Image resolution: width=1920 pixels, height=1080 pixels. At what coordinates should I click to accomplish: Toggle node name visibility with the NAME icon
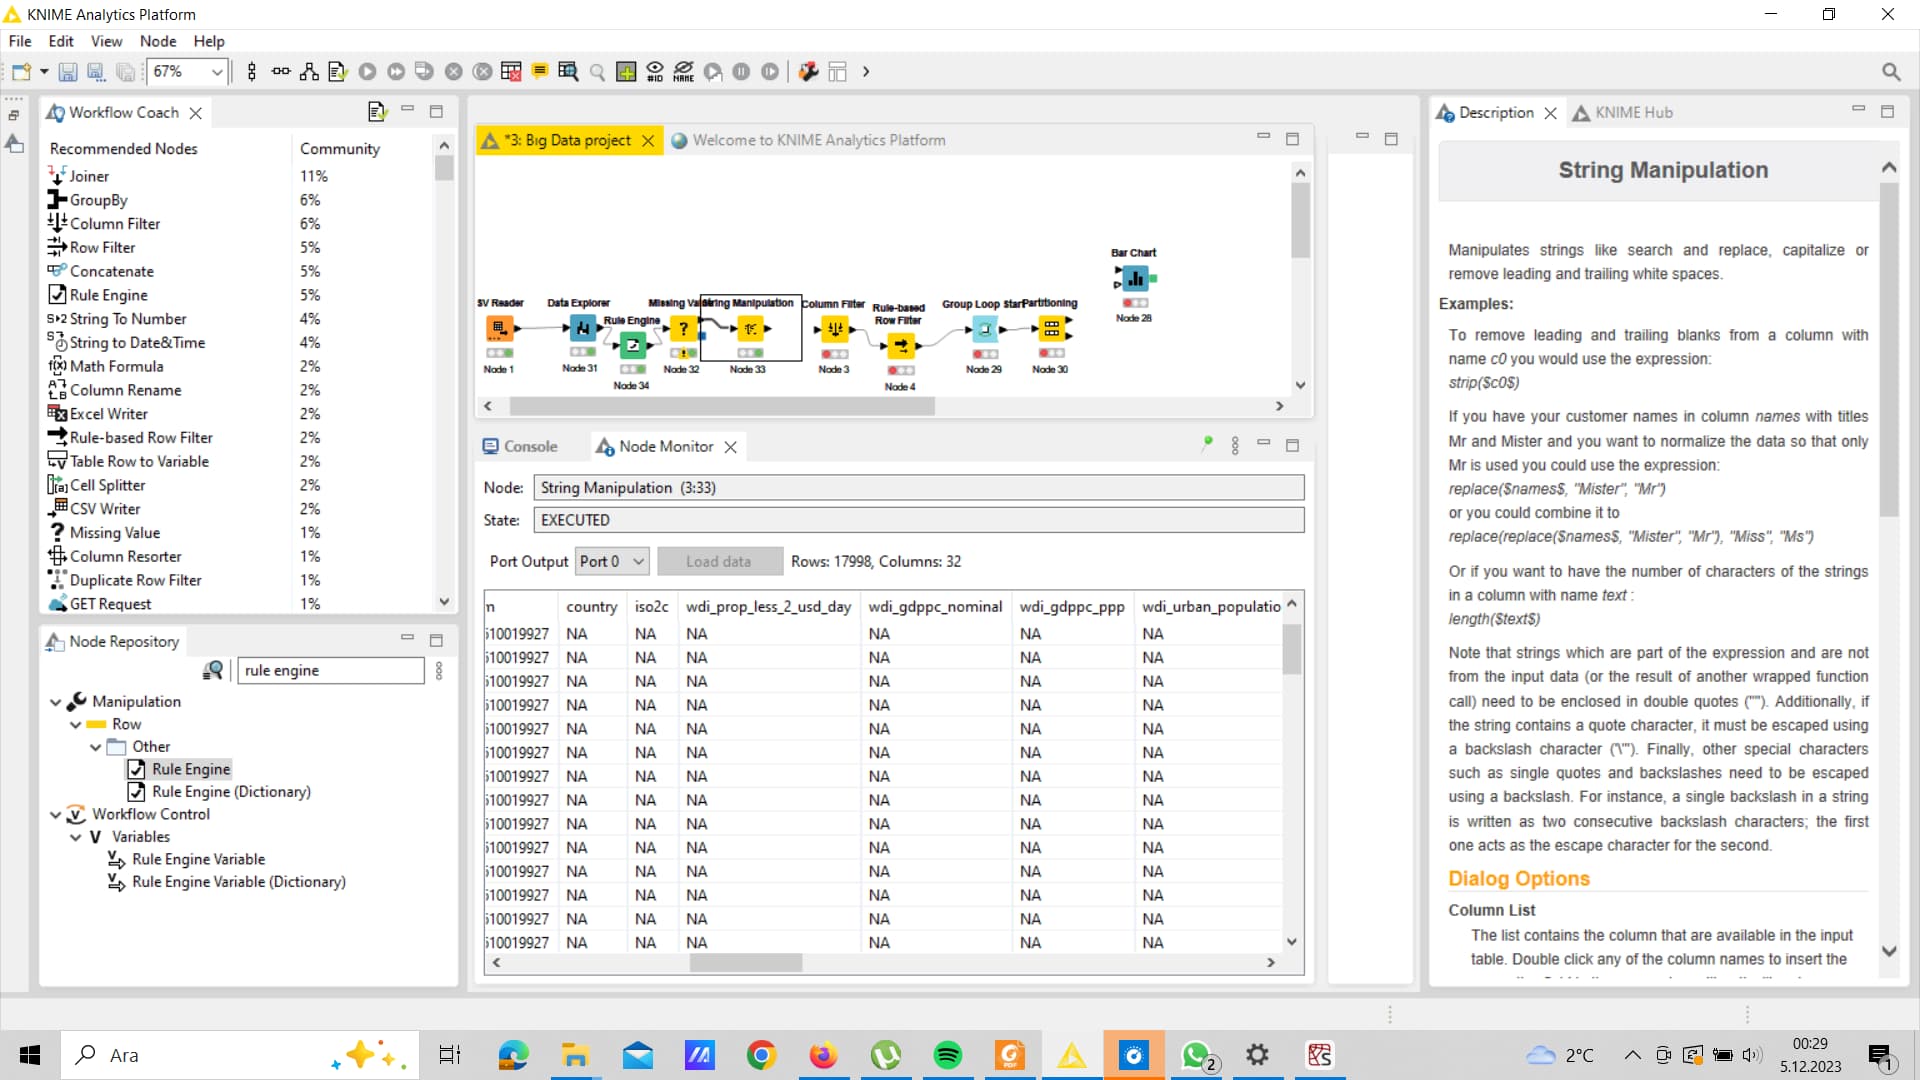(x=684, y=71)
